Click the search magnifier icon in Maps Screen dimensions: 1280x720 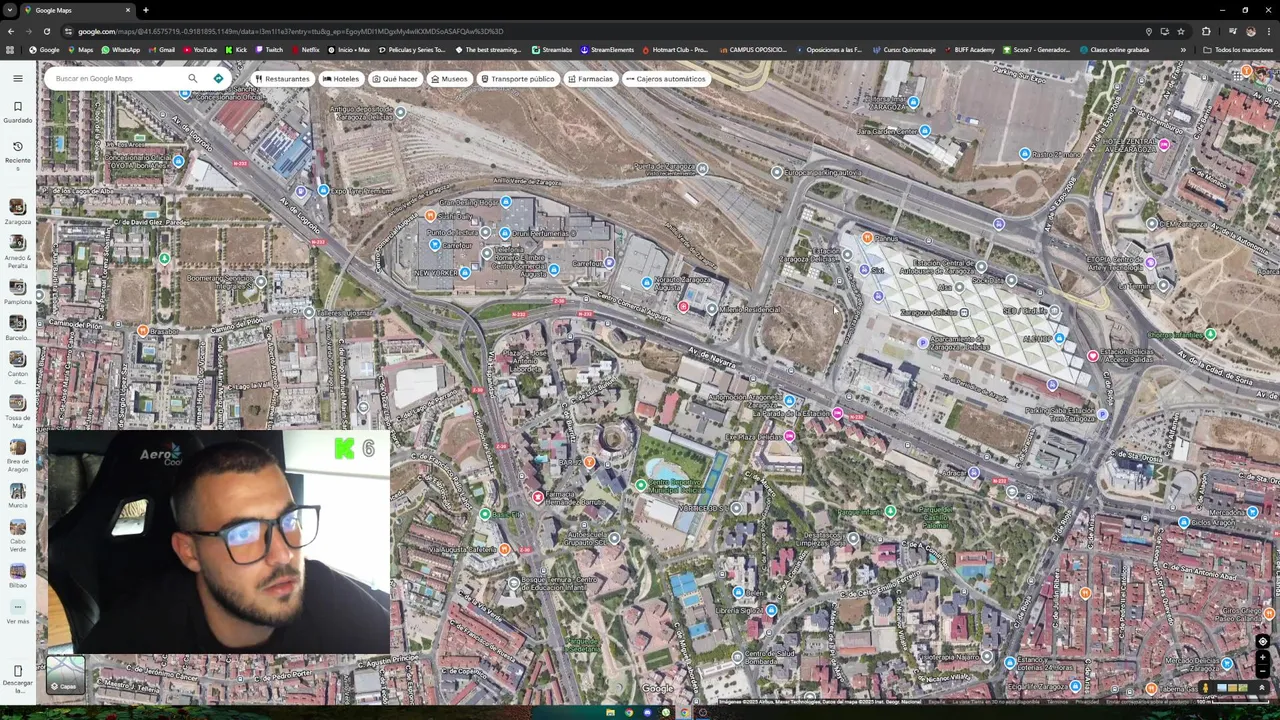[192, 78]
